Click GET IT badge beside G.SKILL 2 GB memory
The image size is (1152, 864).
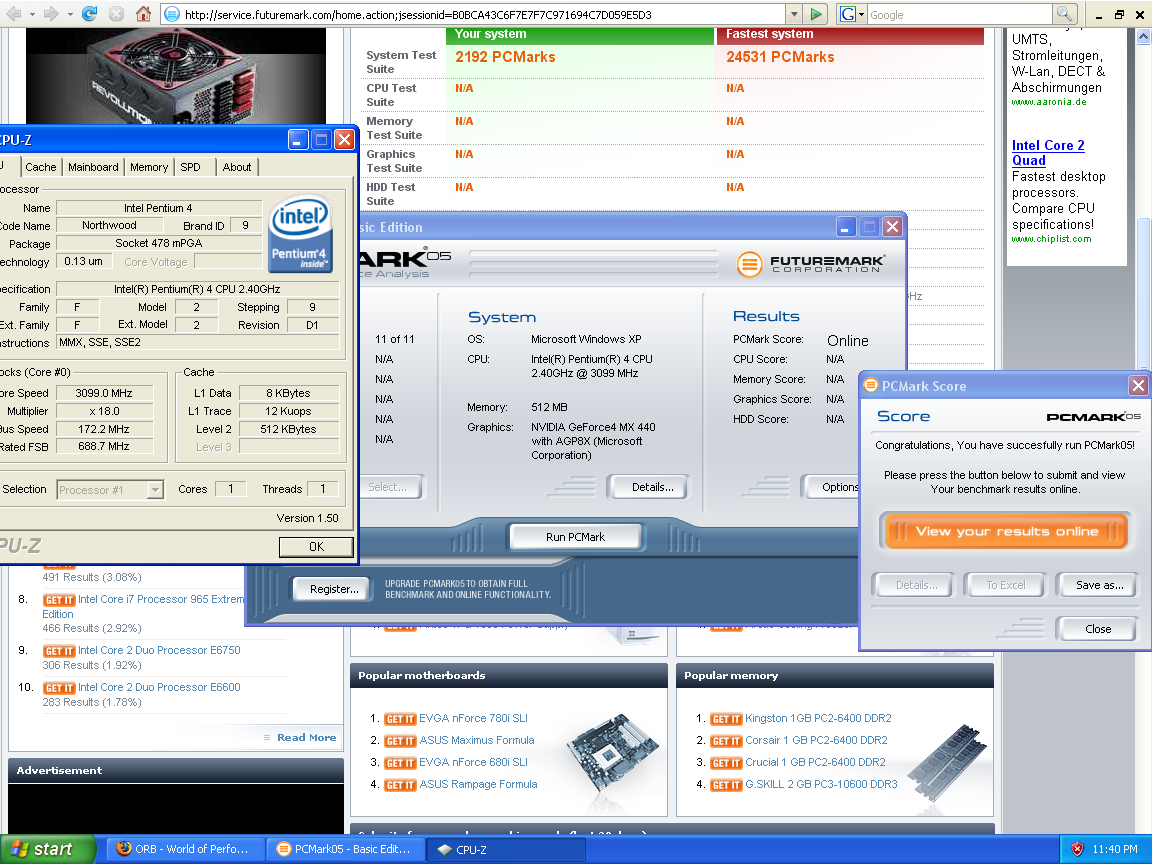pos(727,785)
